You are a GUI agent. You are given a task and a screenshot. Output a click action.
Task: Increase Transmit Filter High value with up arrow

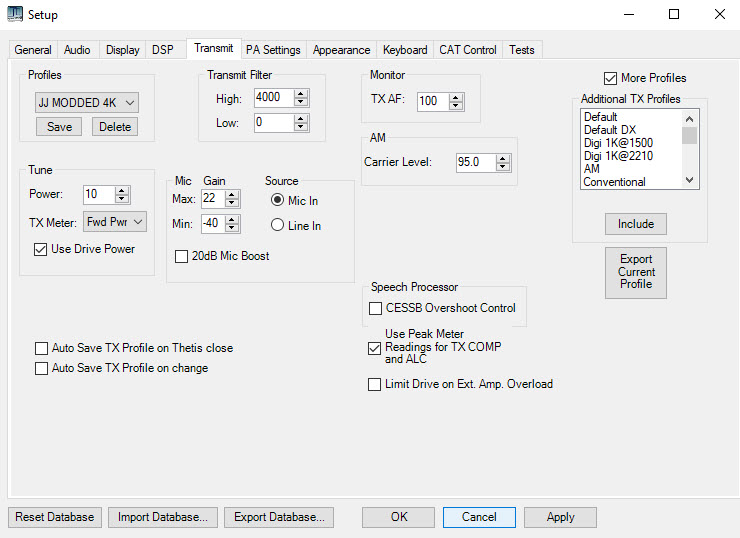pos(301,94)
